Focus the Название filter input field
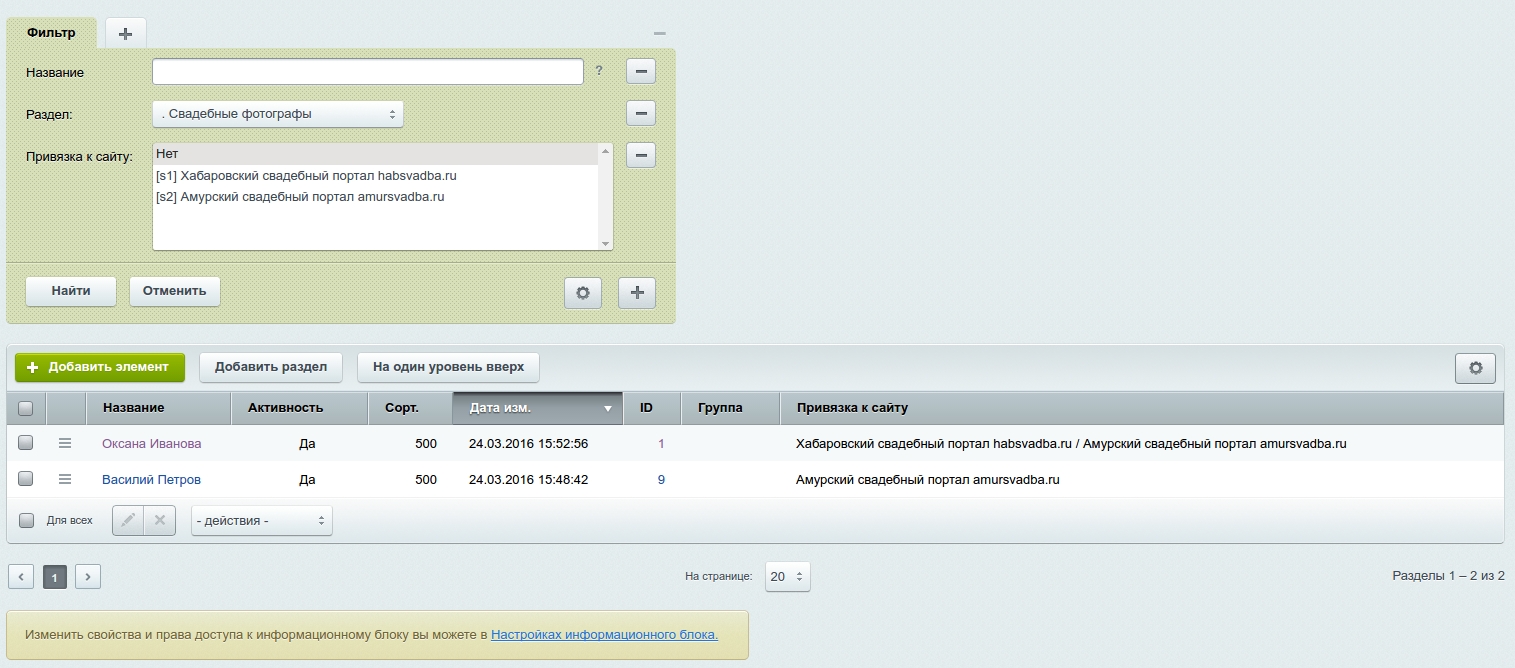The image size is (1515, 668). (368, 72)
